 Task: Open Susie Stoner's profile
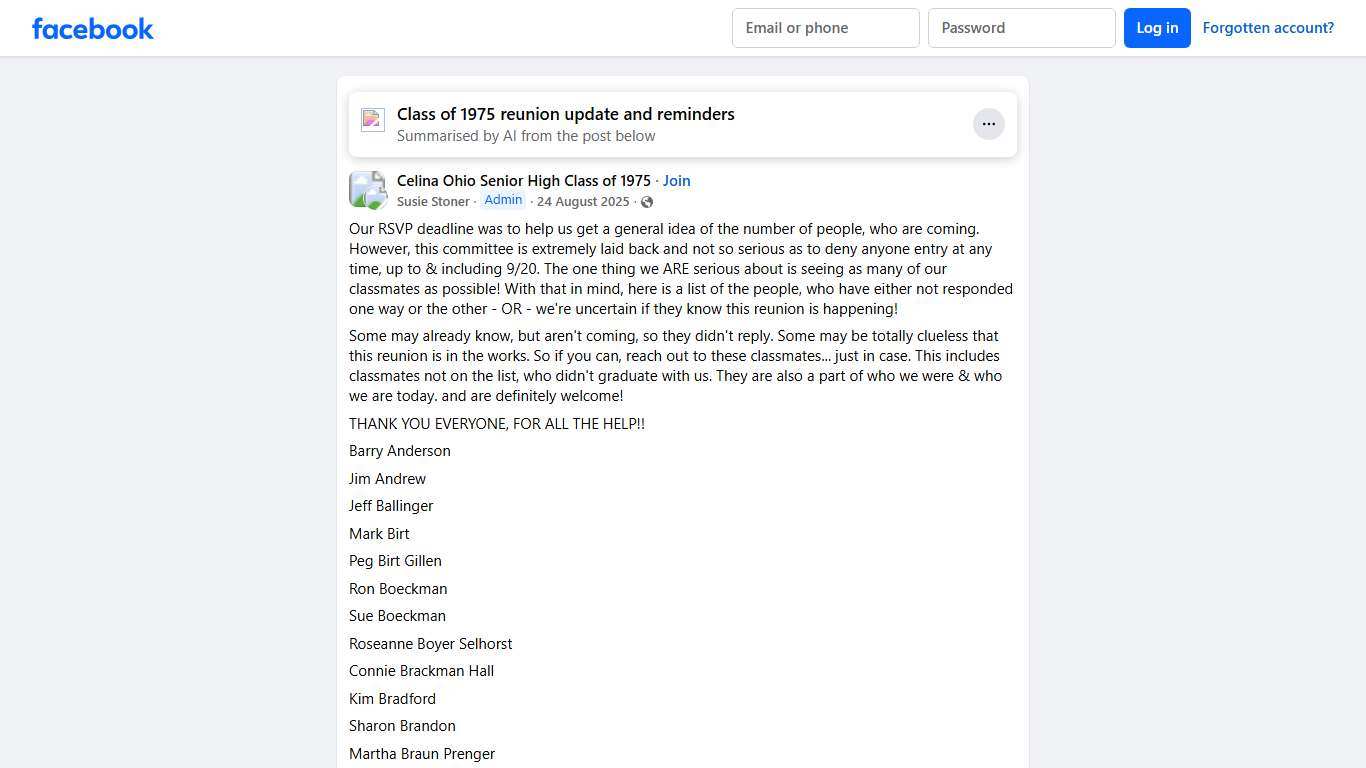coord(433,202)
